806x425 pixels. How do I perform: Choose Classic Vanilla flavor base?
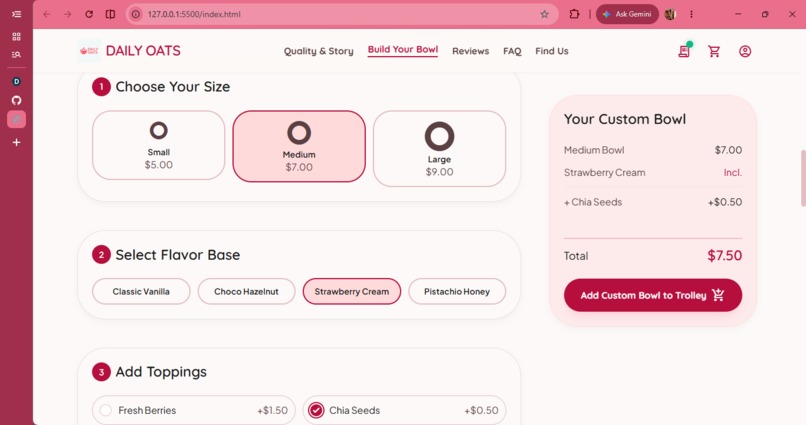[x=141, y=291]
